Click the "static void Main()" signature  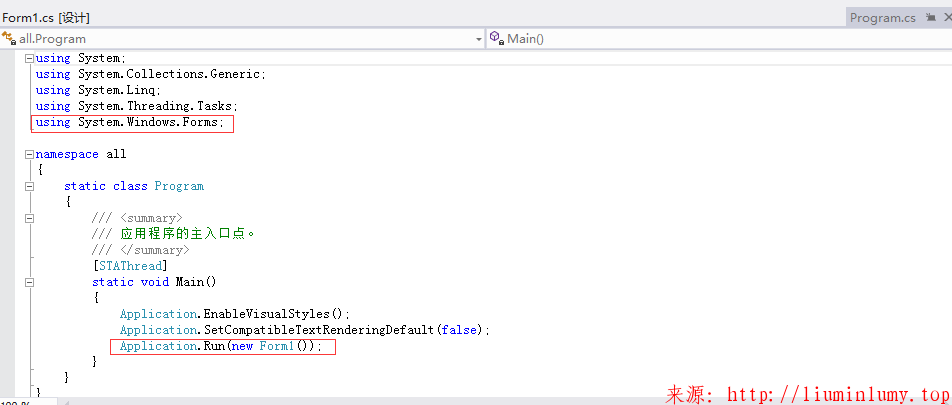coord(154,282)
